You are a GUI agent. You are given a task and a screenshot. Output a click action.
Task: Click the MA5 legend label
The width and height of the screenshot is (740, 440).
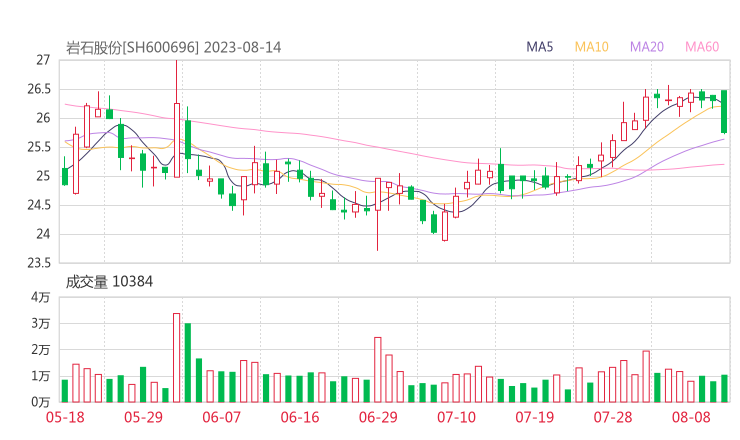[x=539, y=47]
